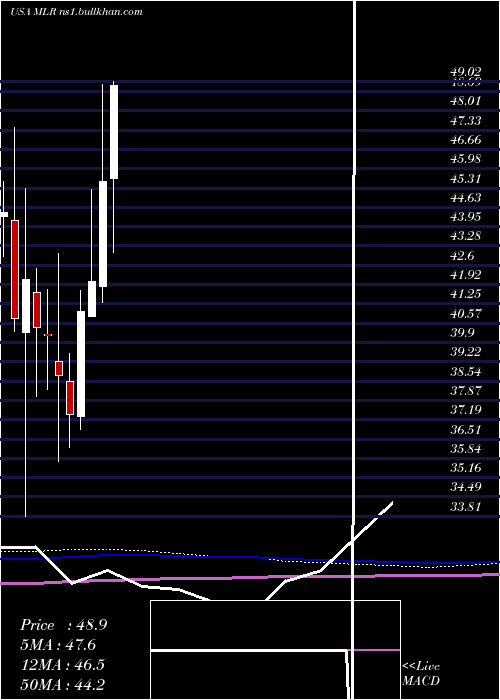Select the 44.63 price axis label
This screenshot has height=700, width=500.
point(465,198)
